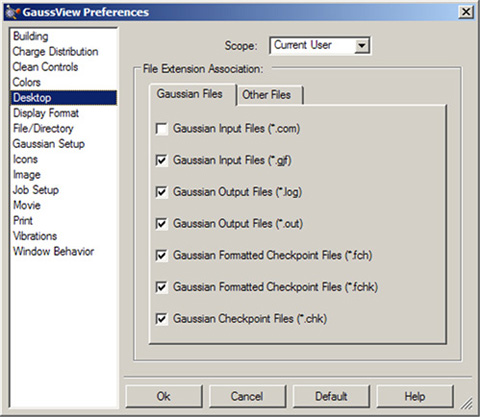Click the window resize grip icon
480x417 pixels.
pos(467,403)
